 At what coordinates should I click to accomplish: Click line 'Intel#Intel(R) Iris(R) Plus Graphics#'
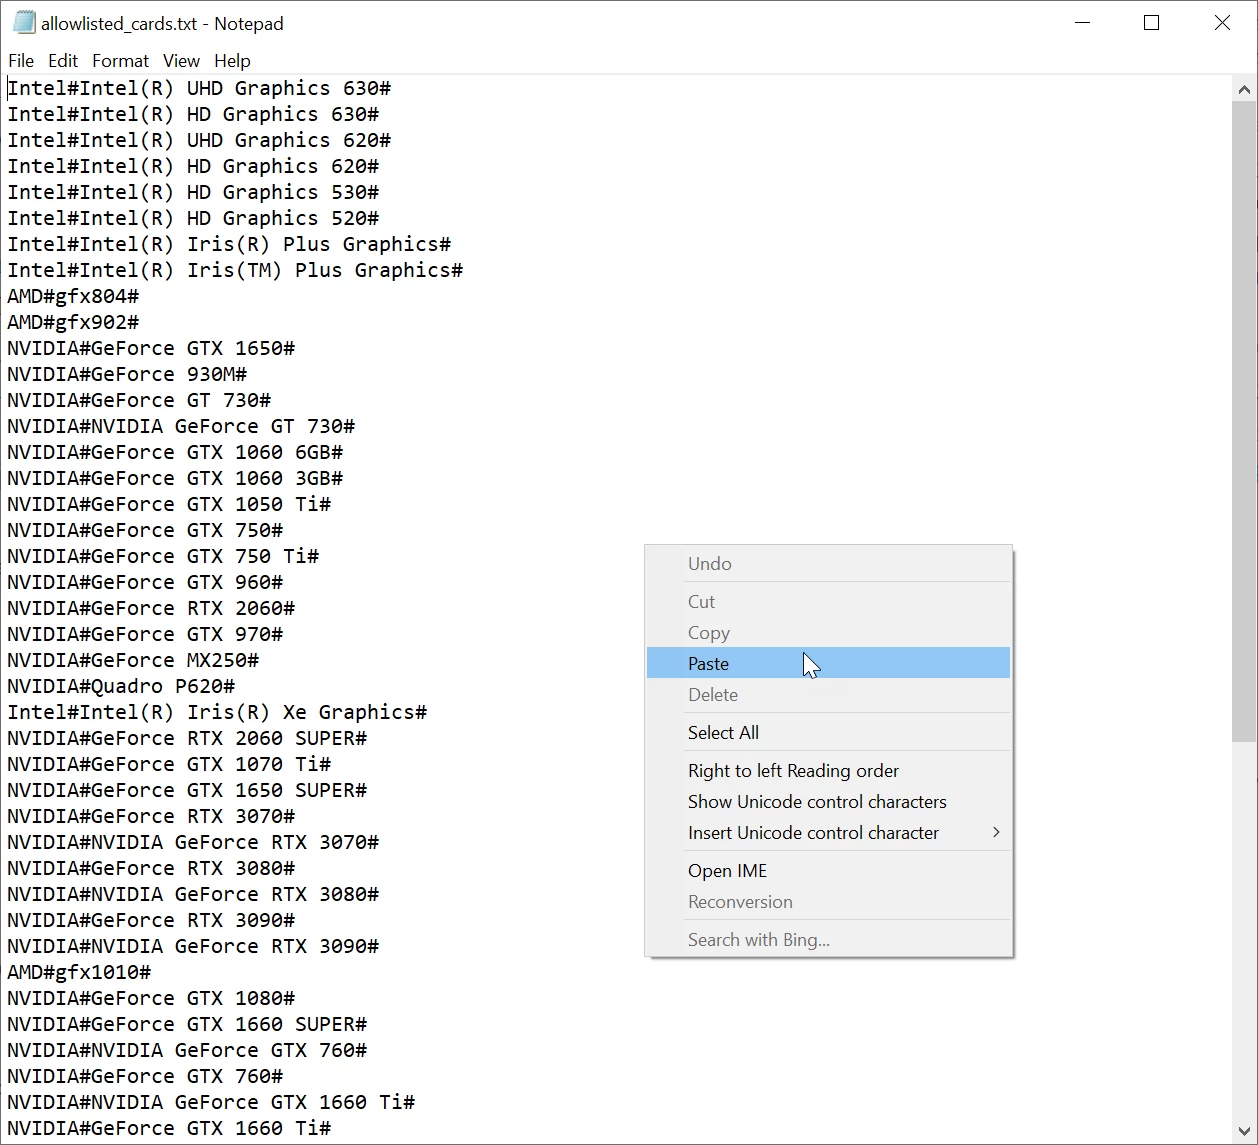click(x=229, y=244)
